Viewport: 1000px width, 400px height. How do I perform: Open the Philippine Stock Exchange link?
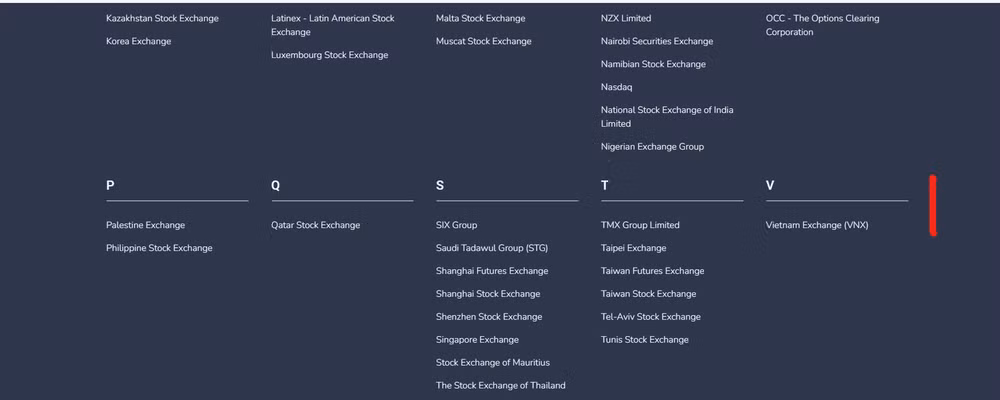(x=159, y=248)
